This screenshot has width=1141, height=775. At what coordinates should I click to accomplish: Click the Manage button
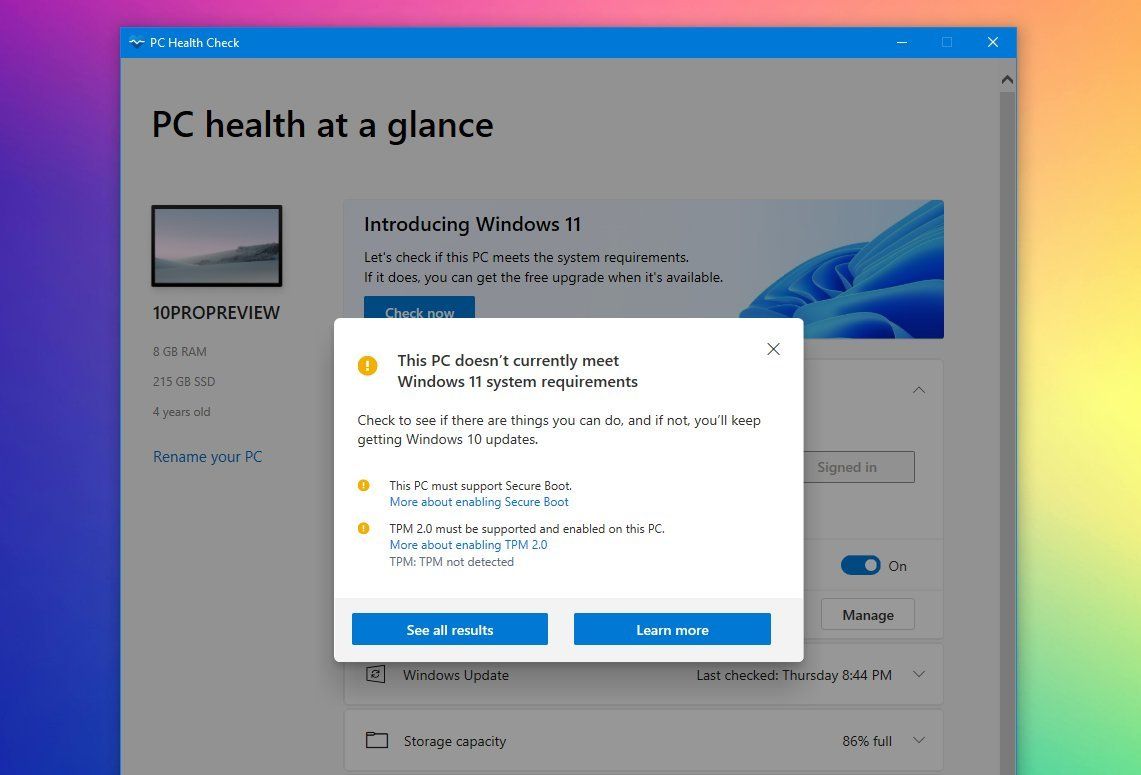(x=867, y=614)
